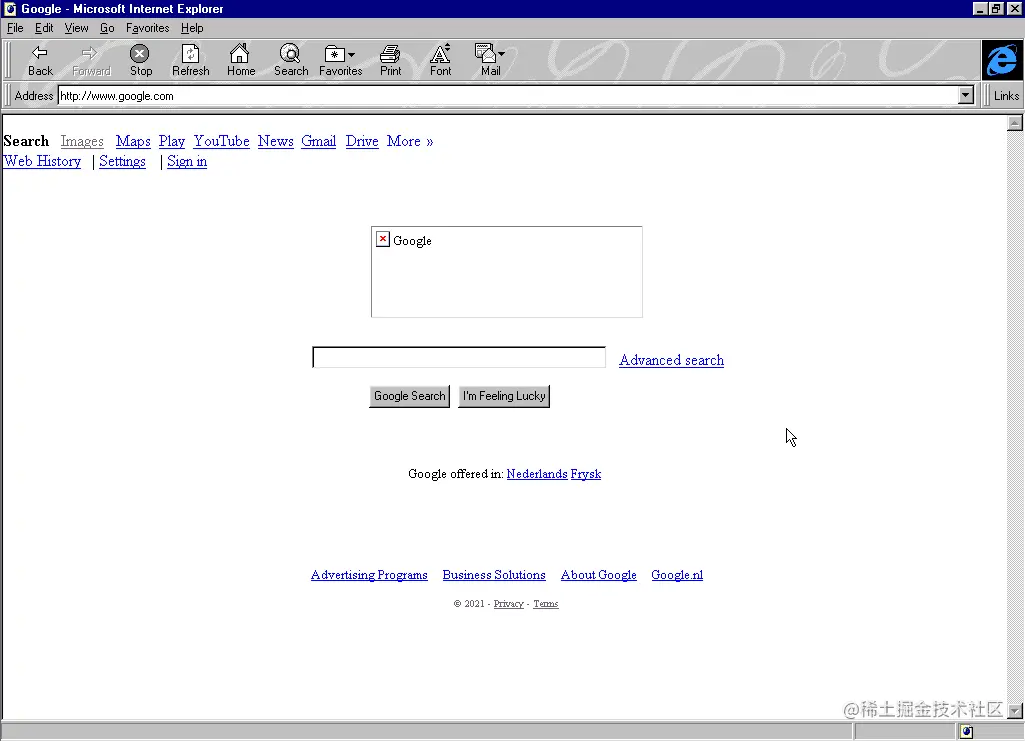Open the Play link

pyautogui.click(x=171, y=141)
